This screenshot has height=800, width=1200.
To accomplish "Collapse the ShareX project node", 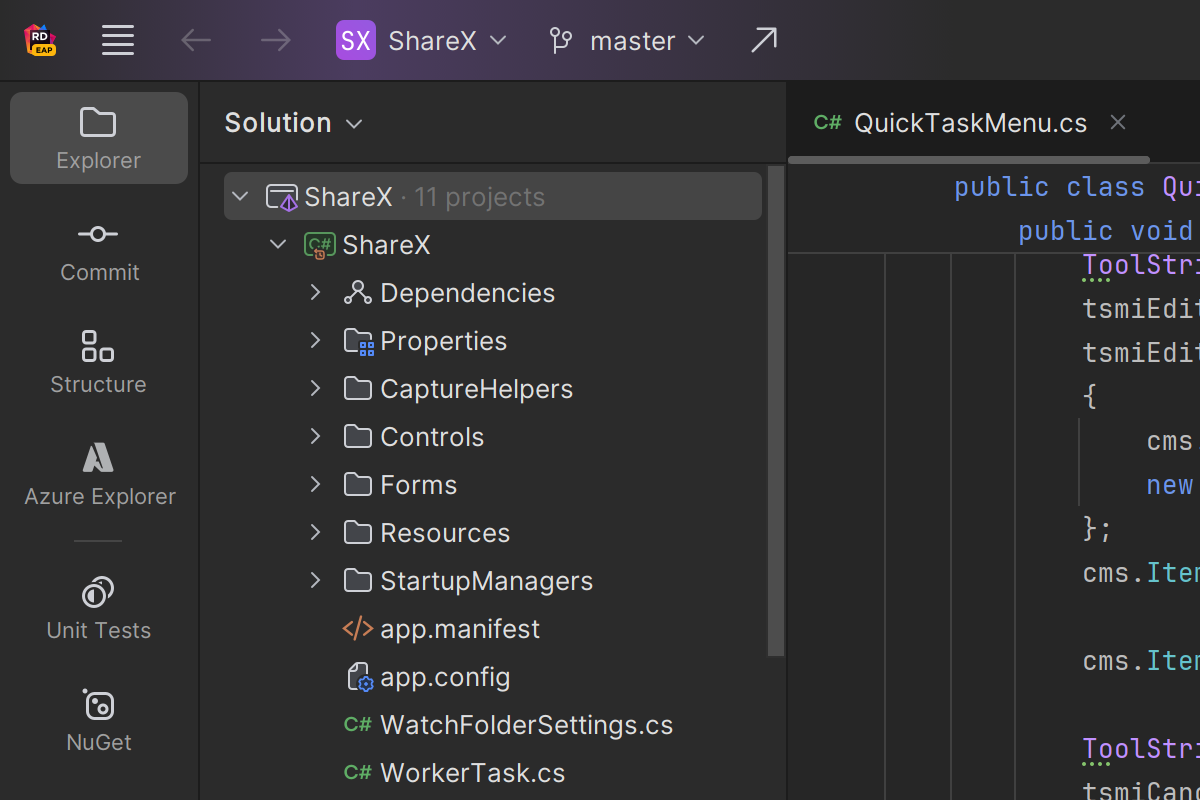I will (278, 244).
